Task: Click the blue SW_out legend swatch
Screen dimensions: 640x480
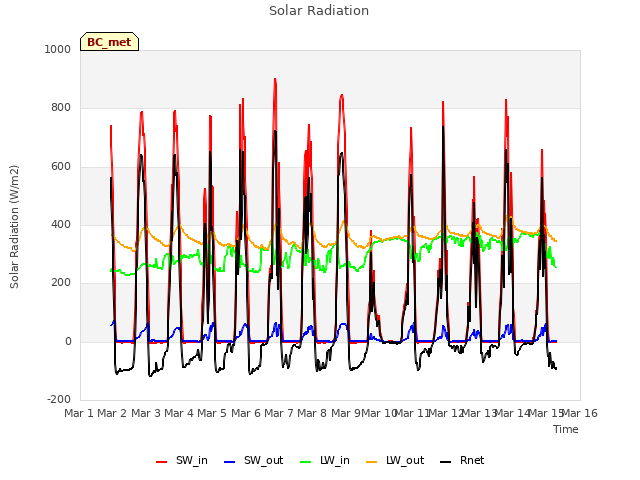Action: (230, 462)
